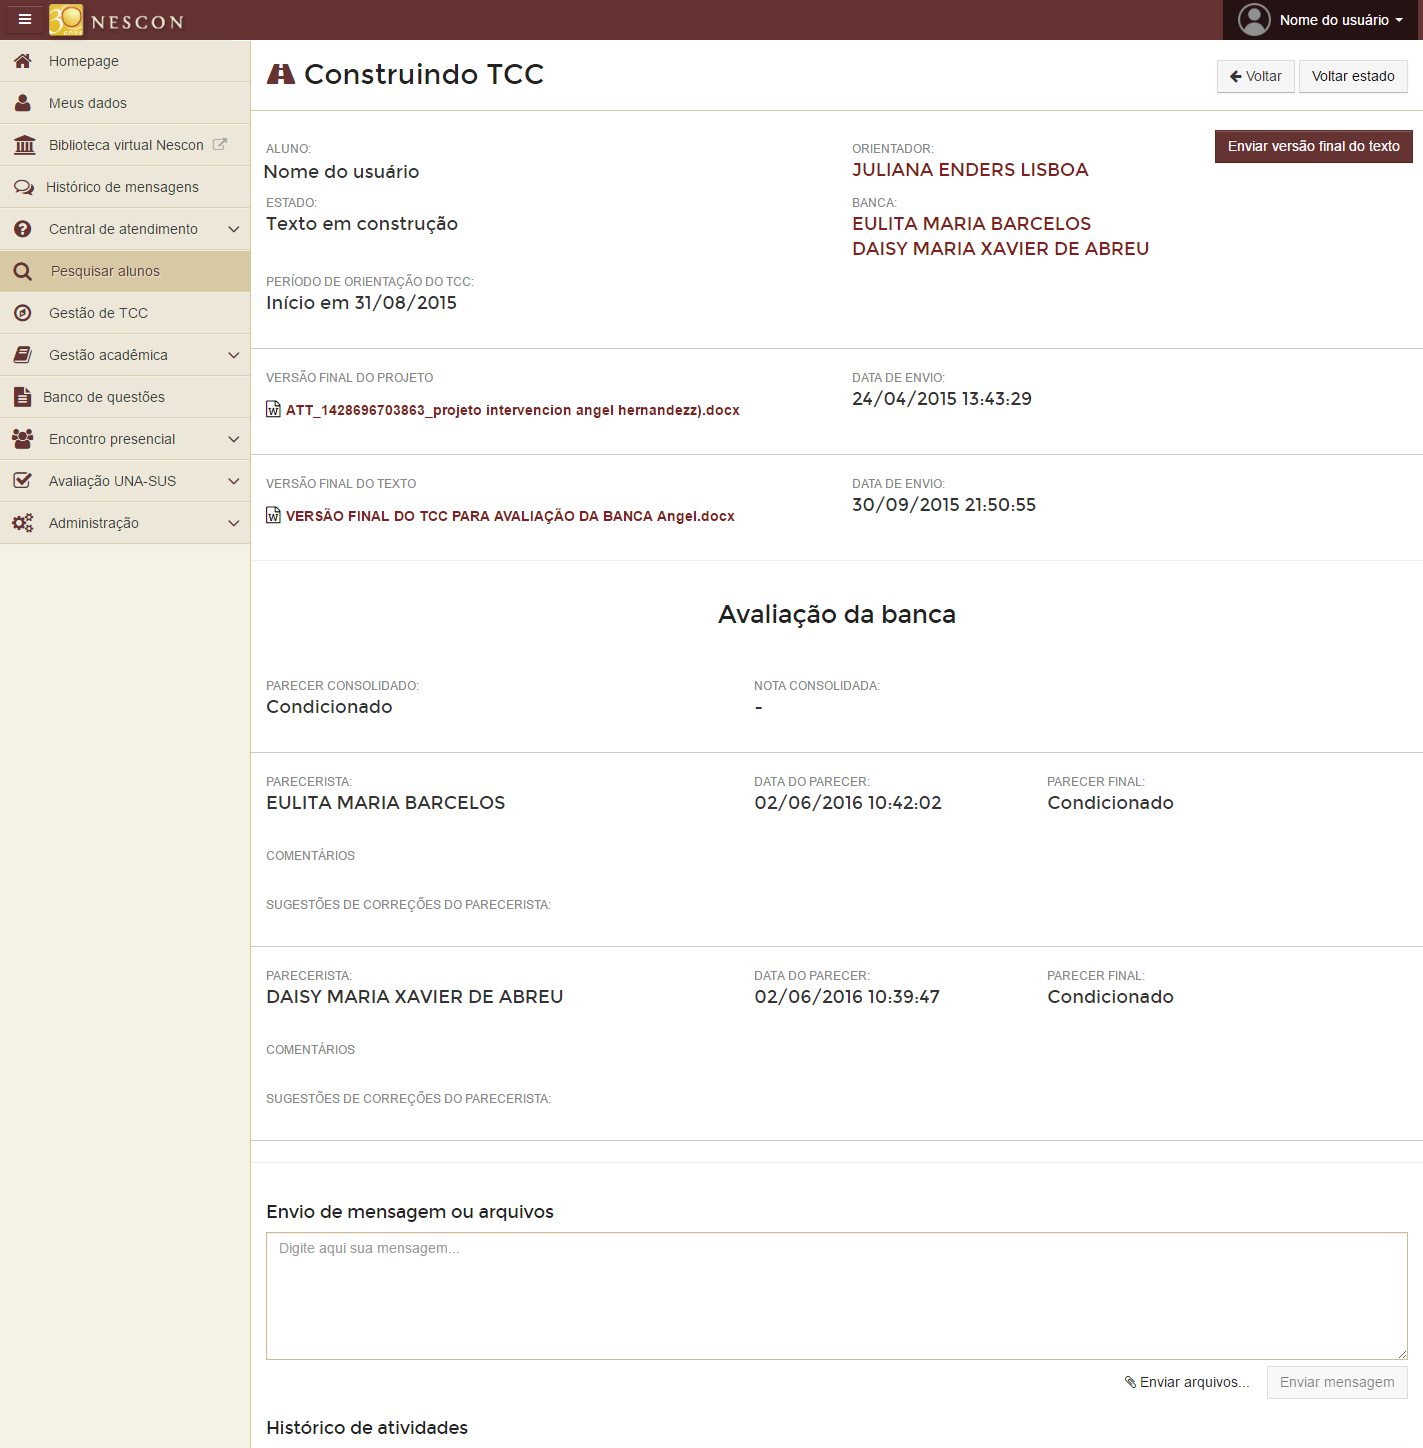Screen dimensions: 1423x1448
Task: Click the Gestão de TCC compass icon
Action: (23, 313)
